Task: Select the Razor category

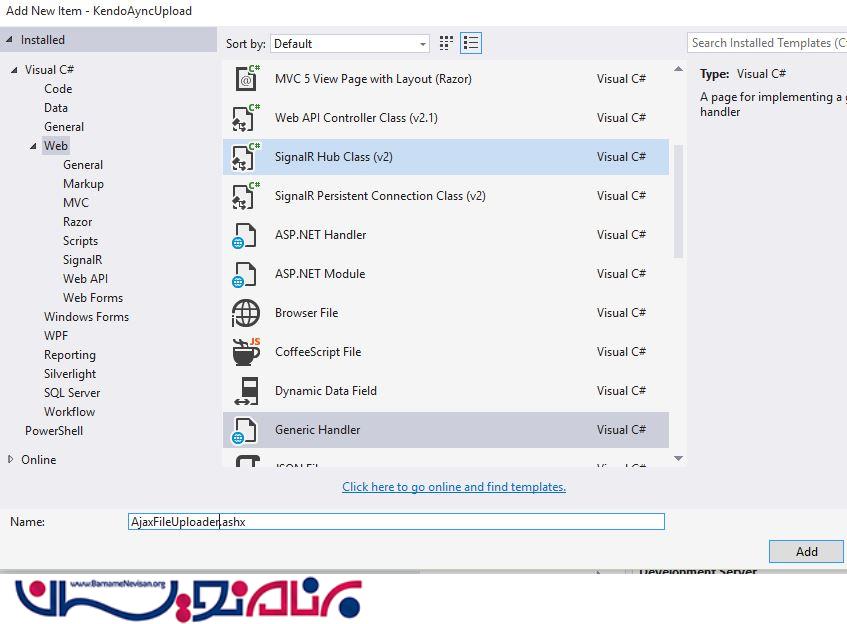Action: (77, 222)
